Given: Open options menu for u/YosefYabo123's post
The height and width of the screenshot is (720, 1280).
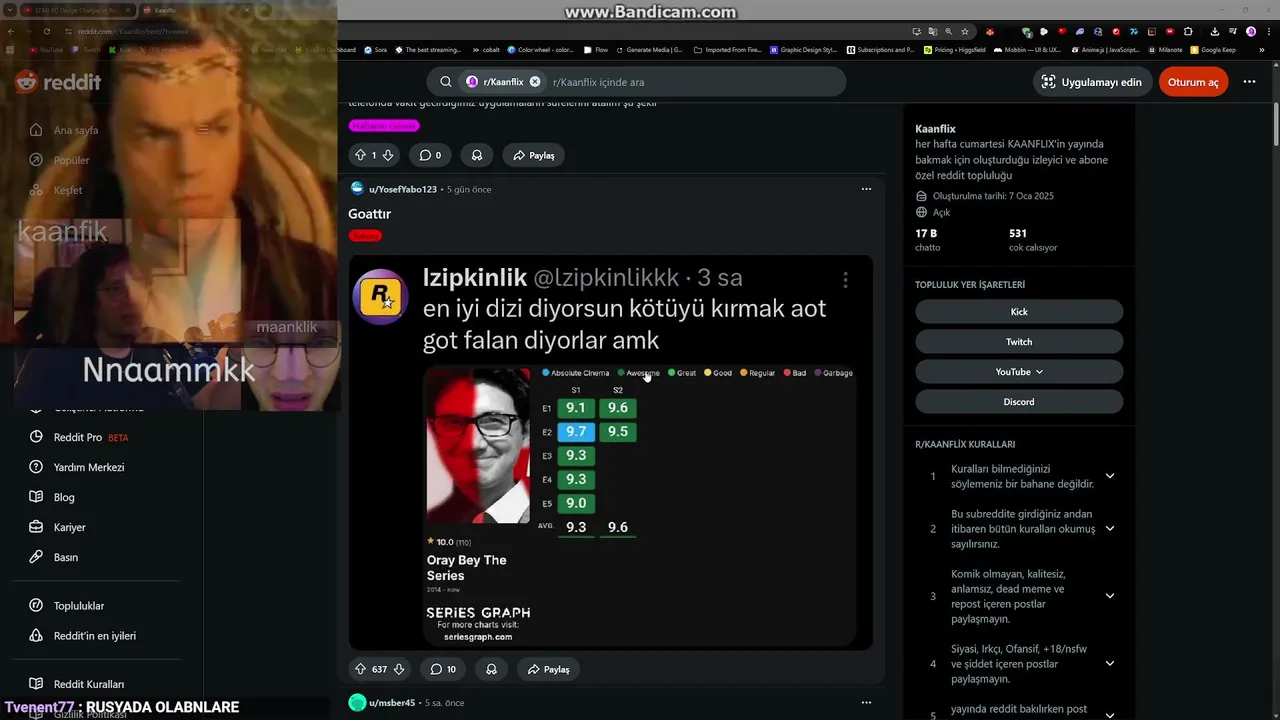Looking at the screenshot, I should pyautogui.click(x=866, y=189).
